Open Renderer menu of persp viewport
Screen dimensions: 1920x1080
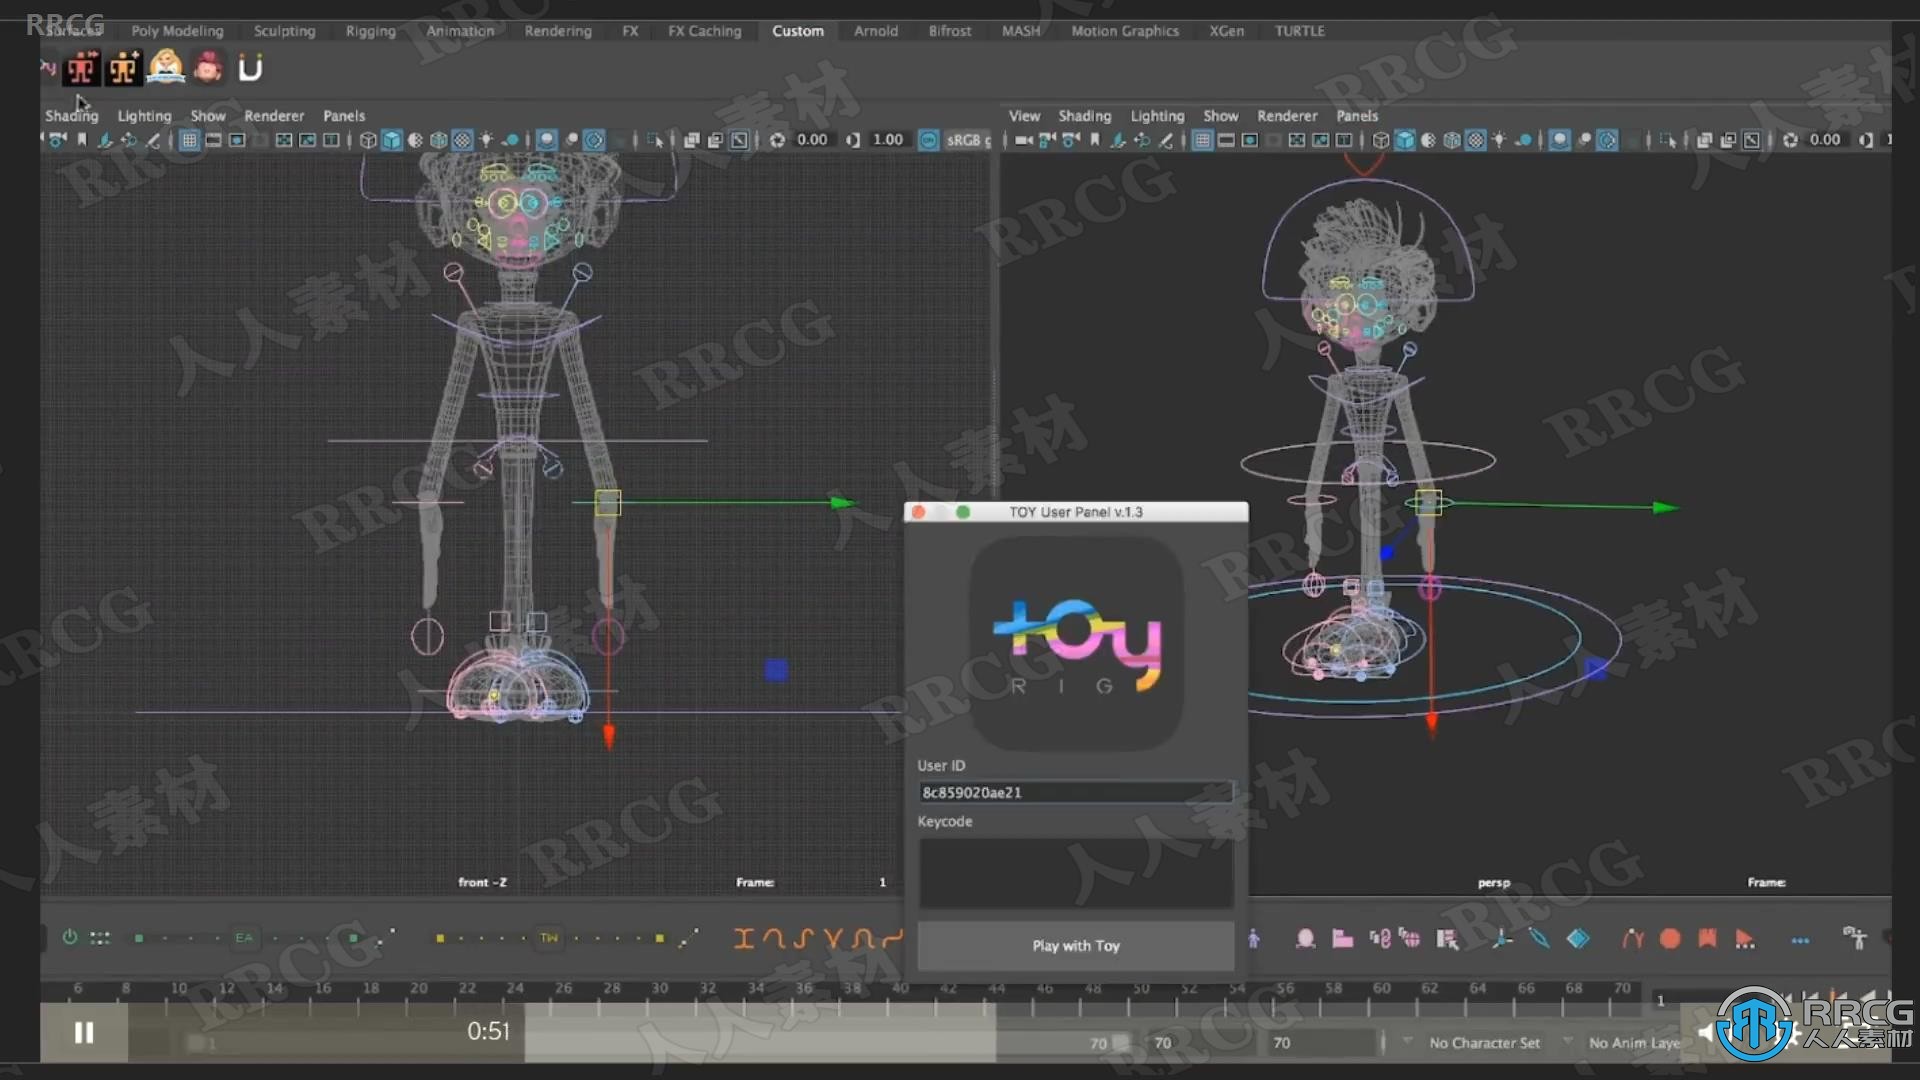(x=1287, y=115)
